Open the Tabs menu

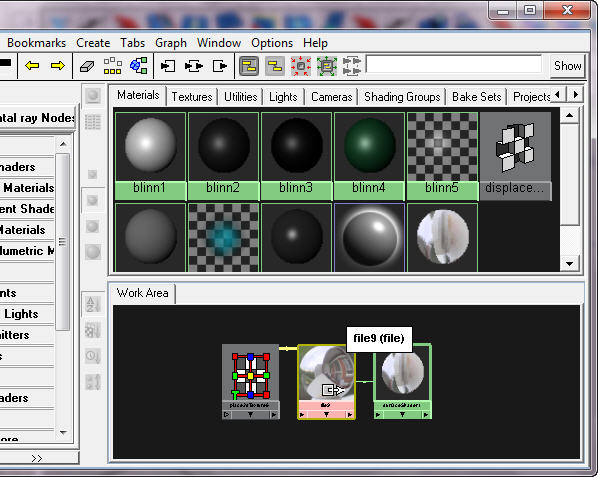point(132,43)
